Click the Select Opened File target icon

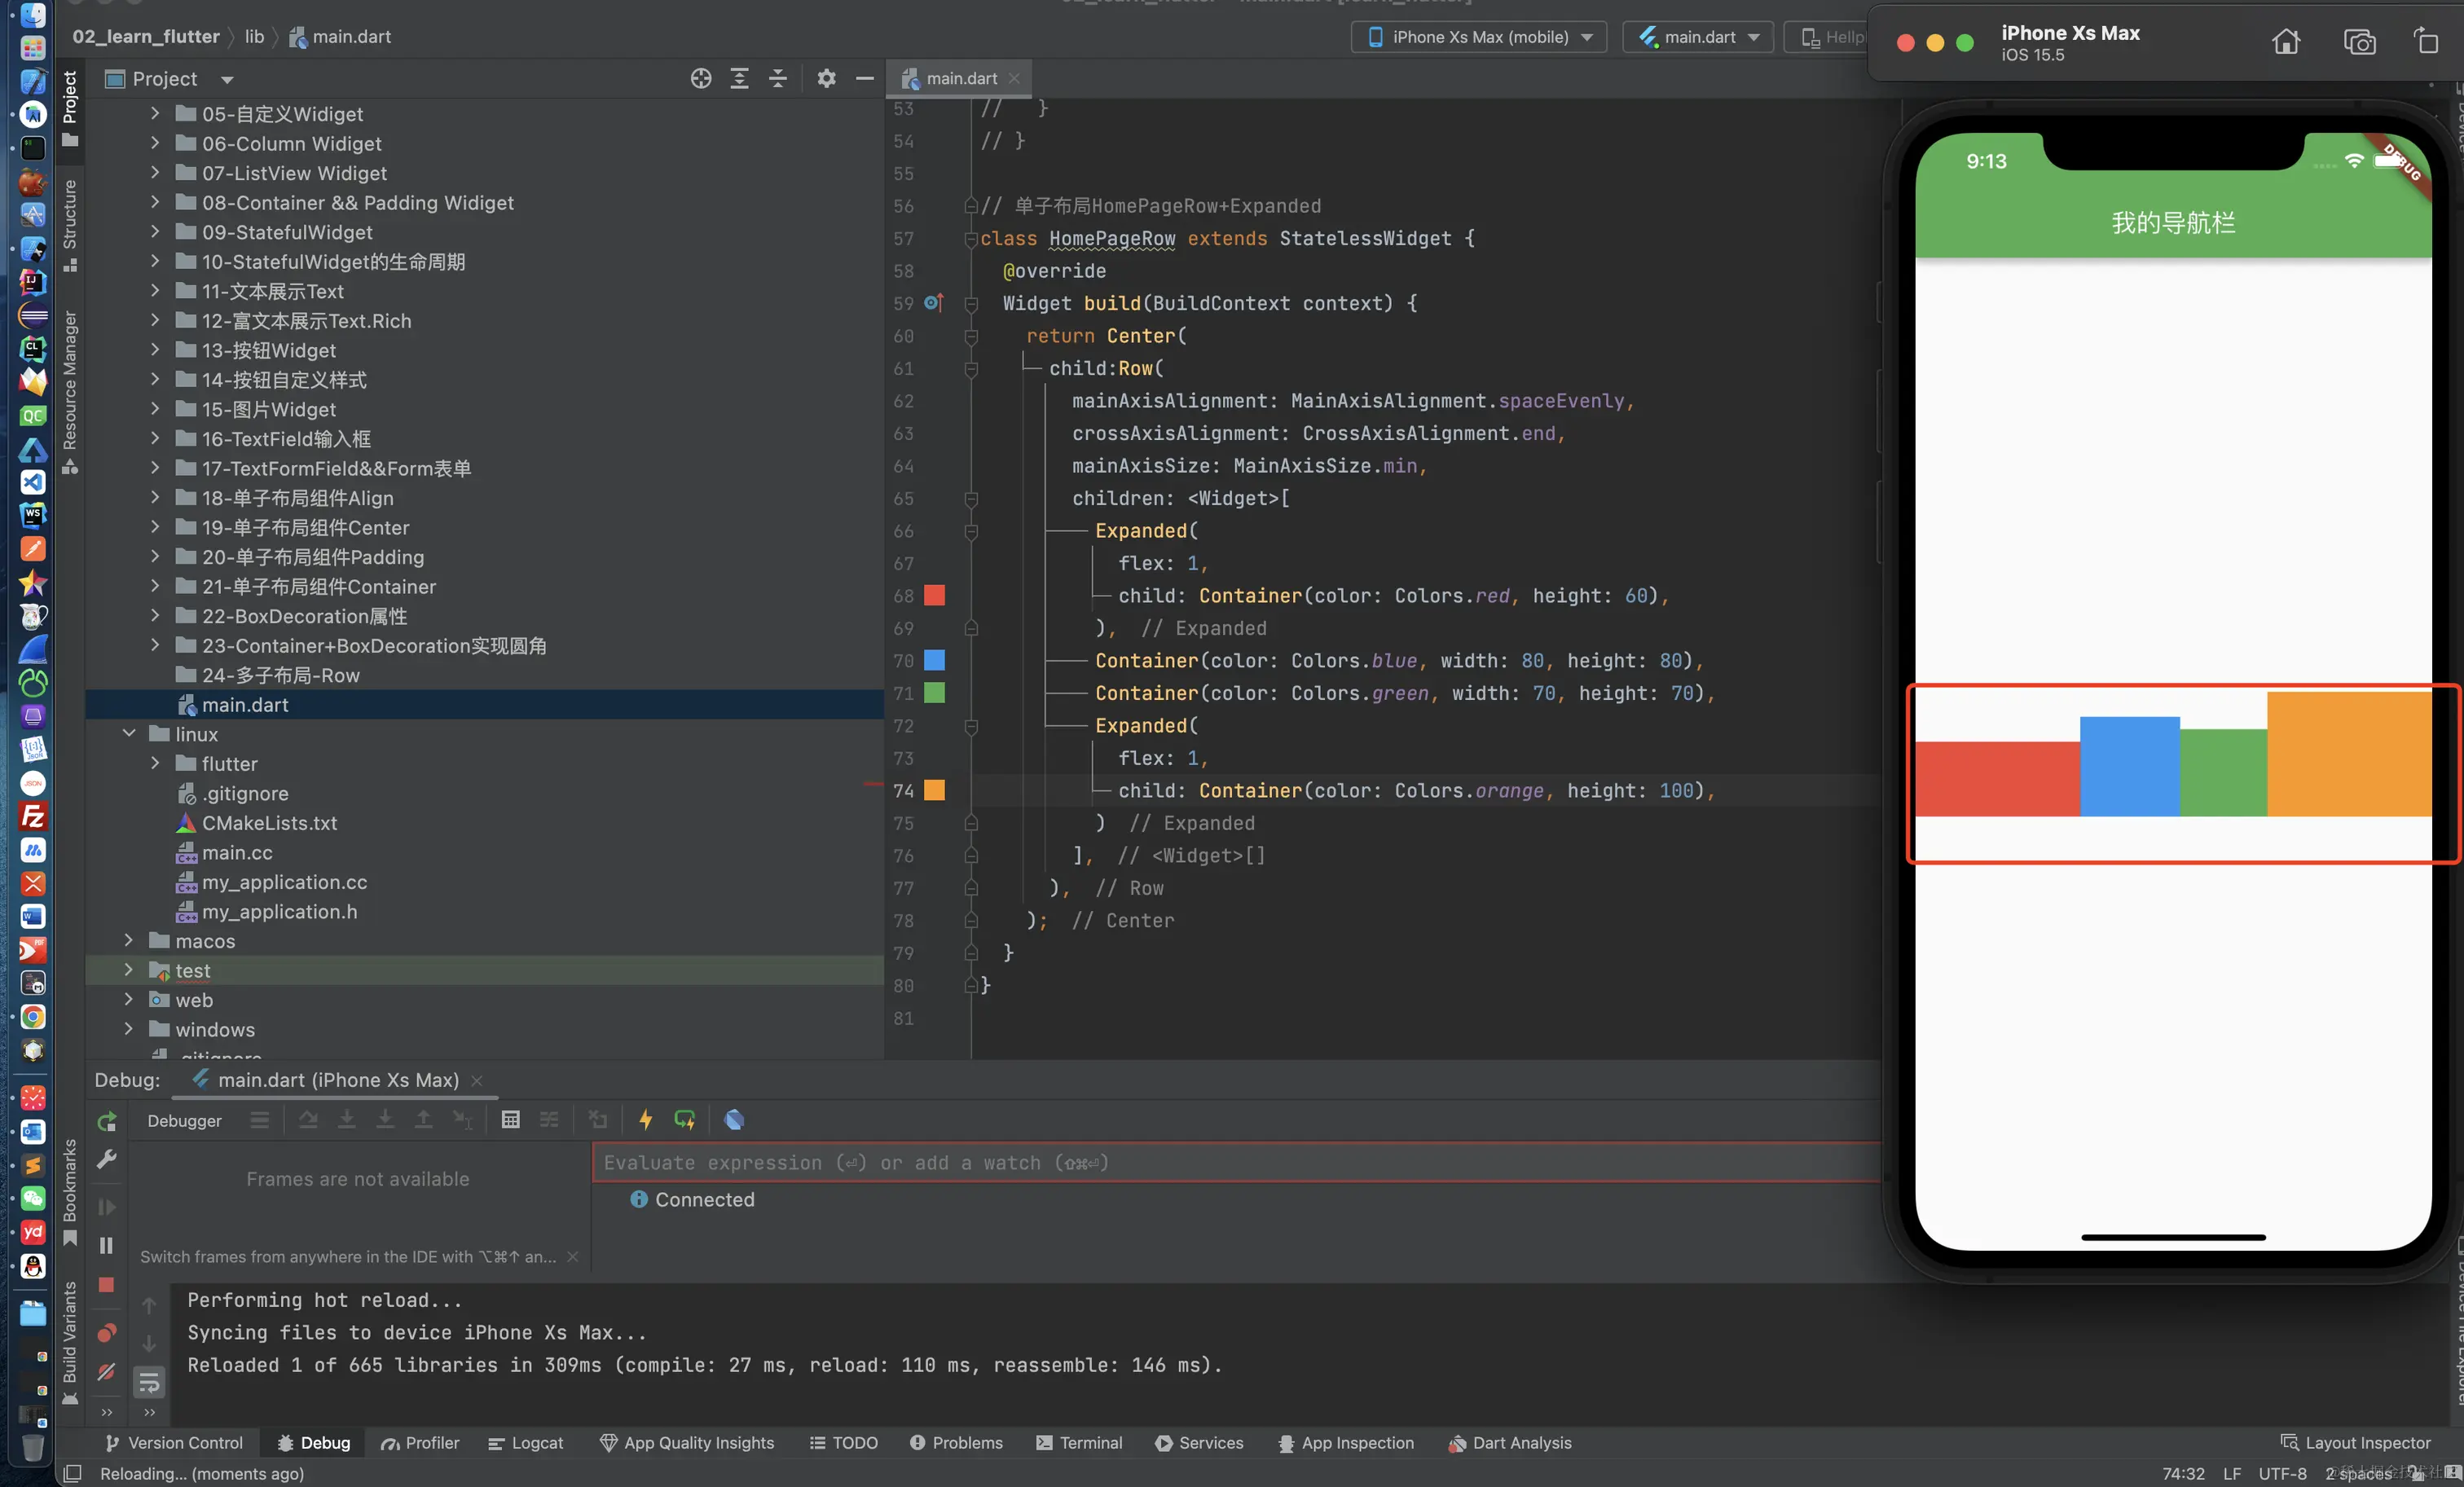click(701, 79)
